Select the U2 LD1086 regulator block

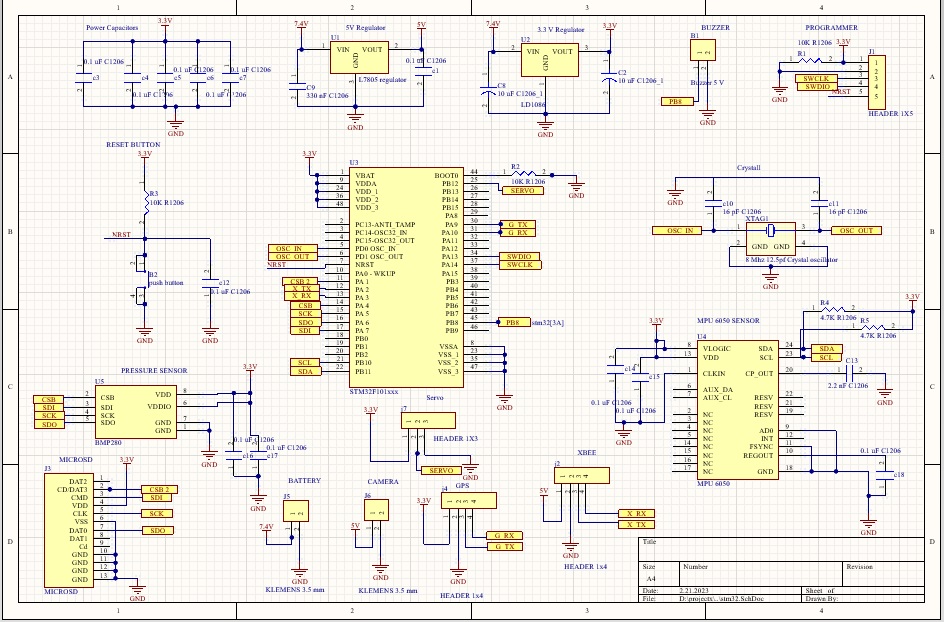tap(550, 60)
